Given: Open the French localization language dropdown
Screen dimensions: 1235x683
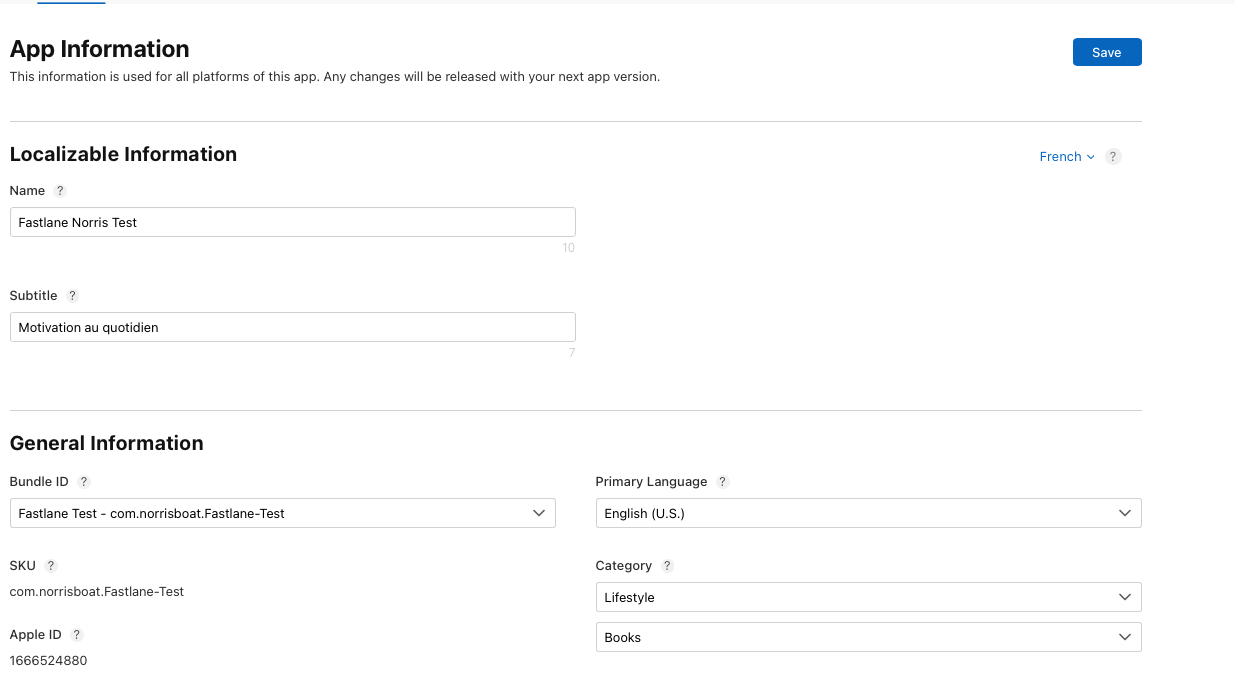Looking at the screenshot, I should [x=1091, y=156].
